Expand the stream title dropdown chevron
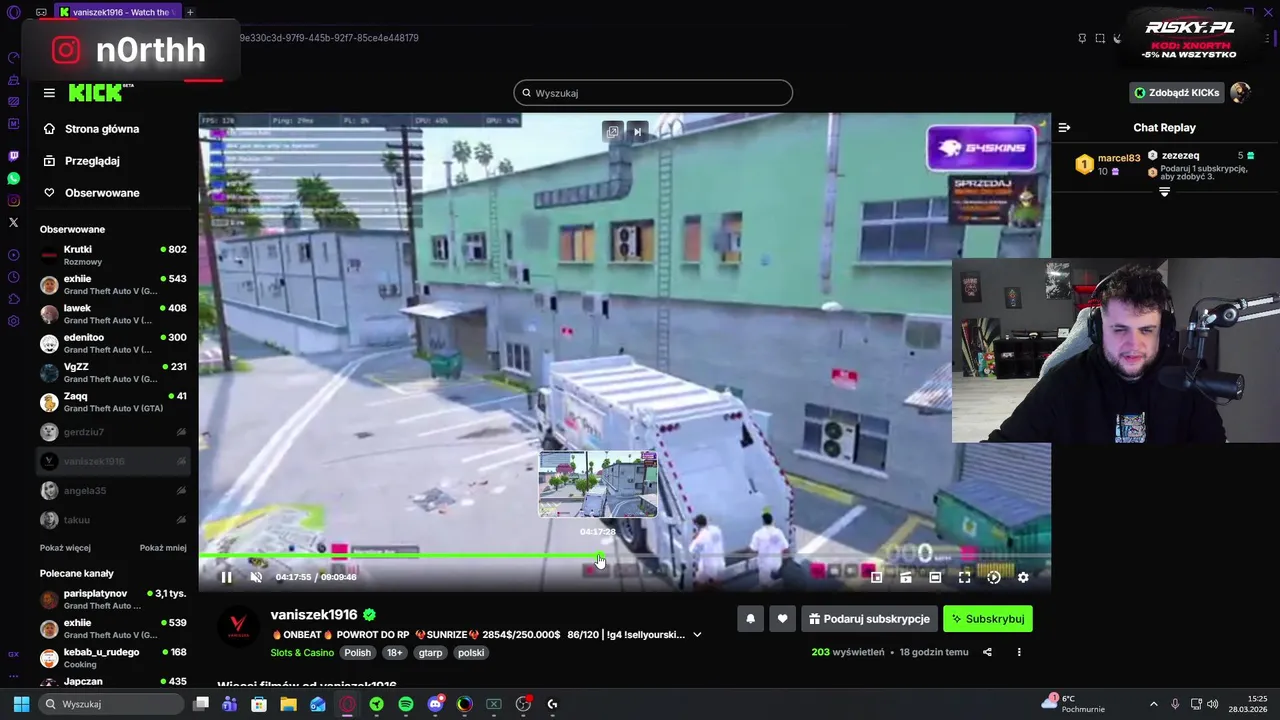This screenshot has width=1280, height=720. (697, 635)
